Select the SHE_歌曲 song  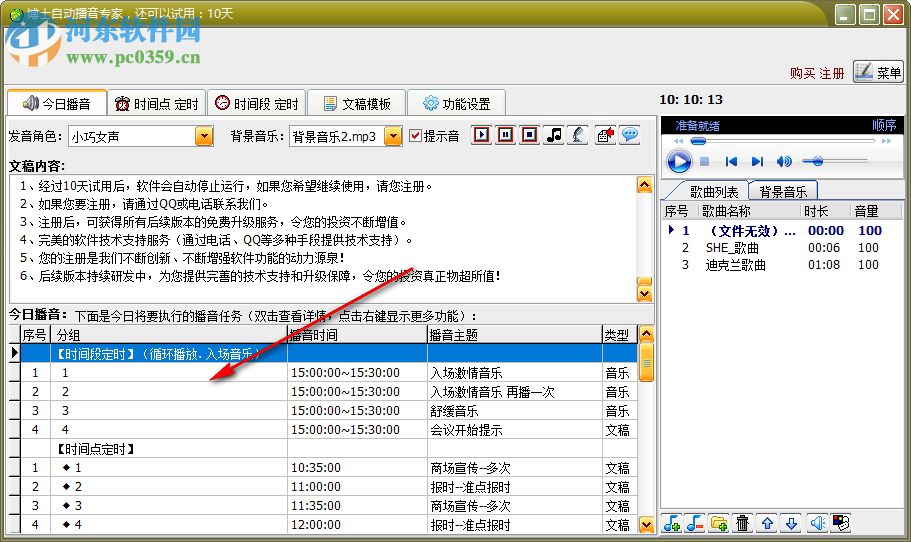[782, 247]
